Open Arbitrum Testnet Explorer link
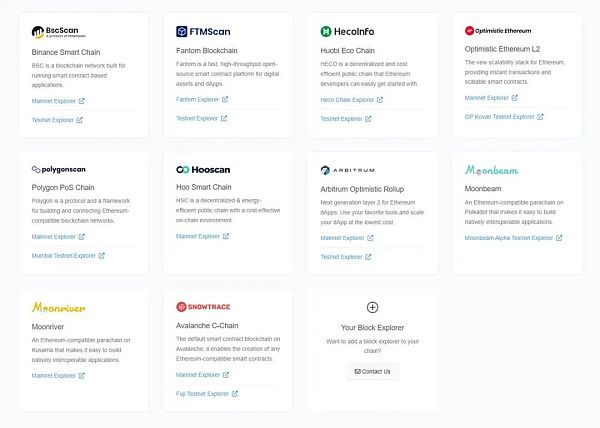Screen dimensions: 600x428 [x=342, y=256]
